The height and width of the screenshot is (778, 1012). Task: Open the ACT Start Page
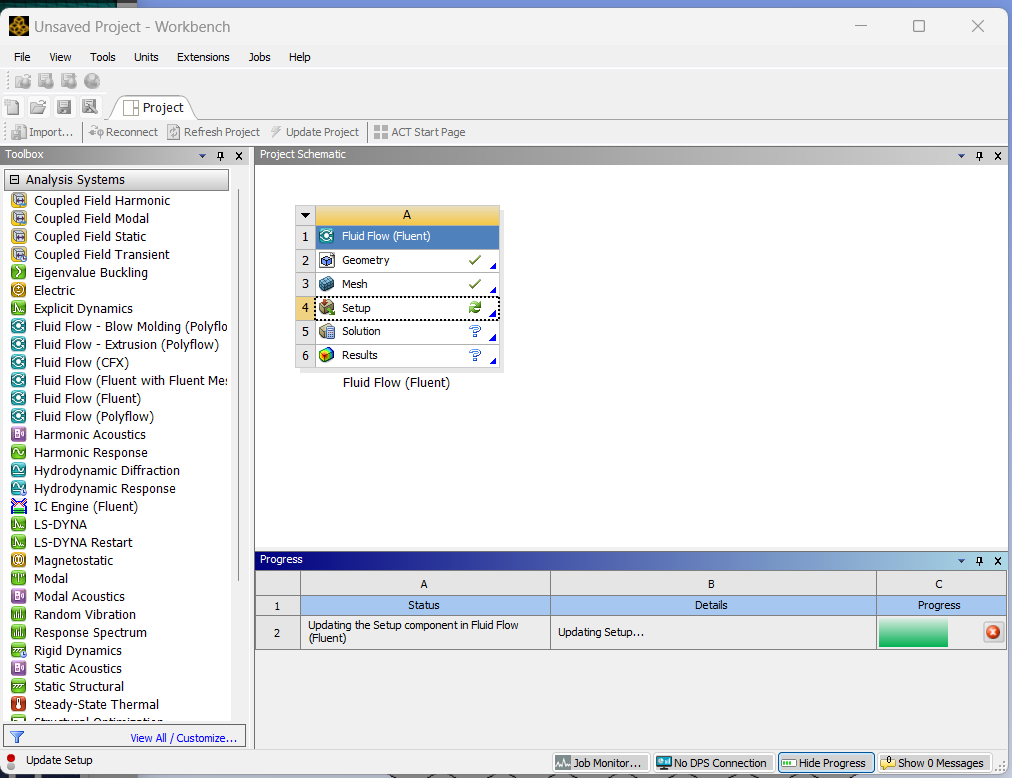tap(420, 132)
